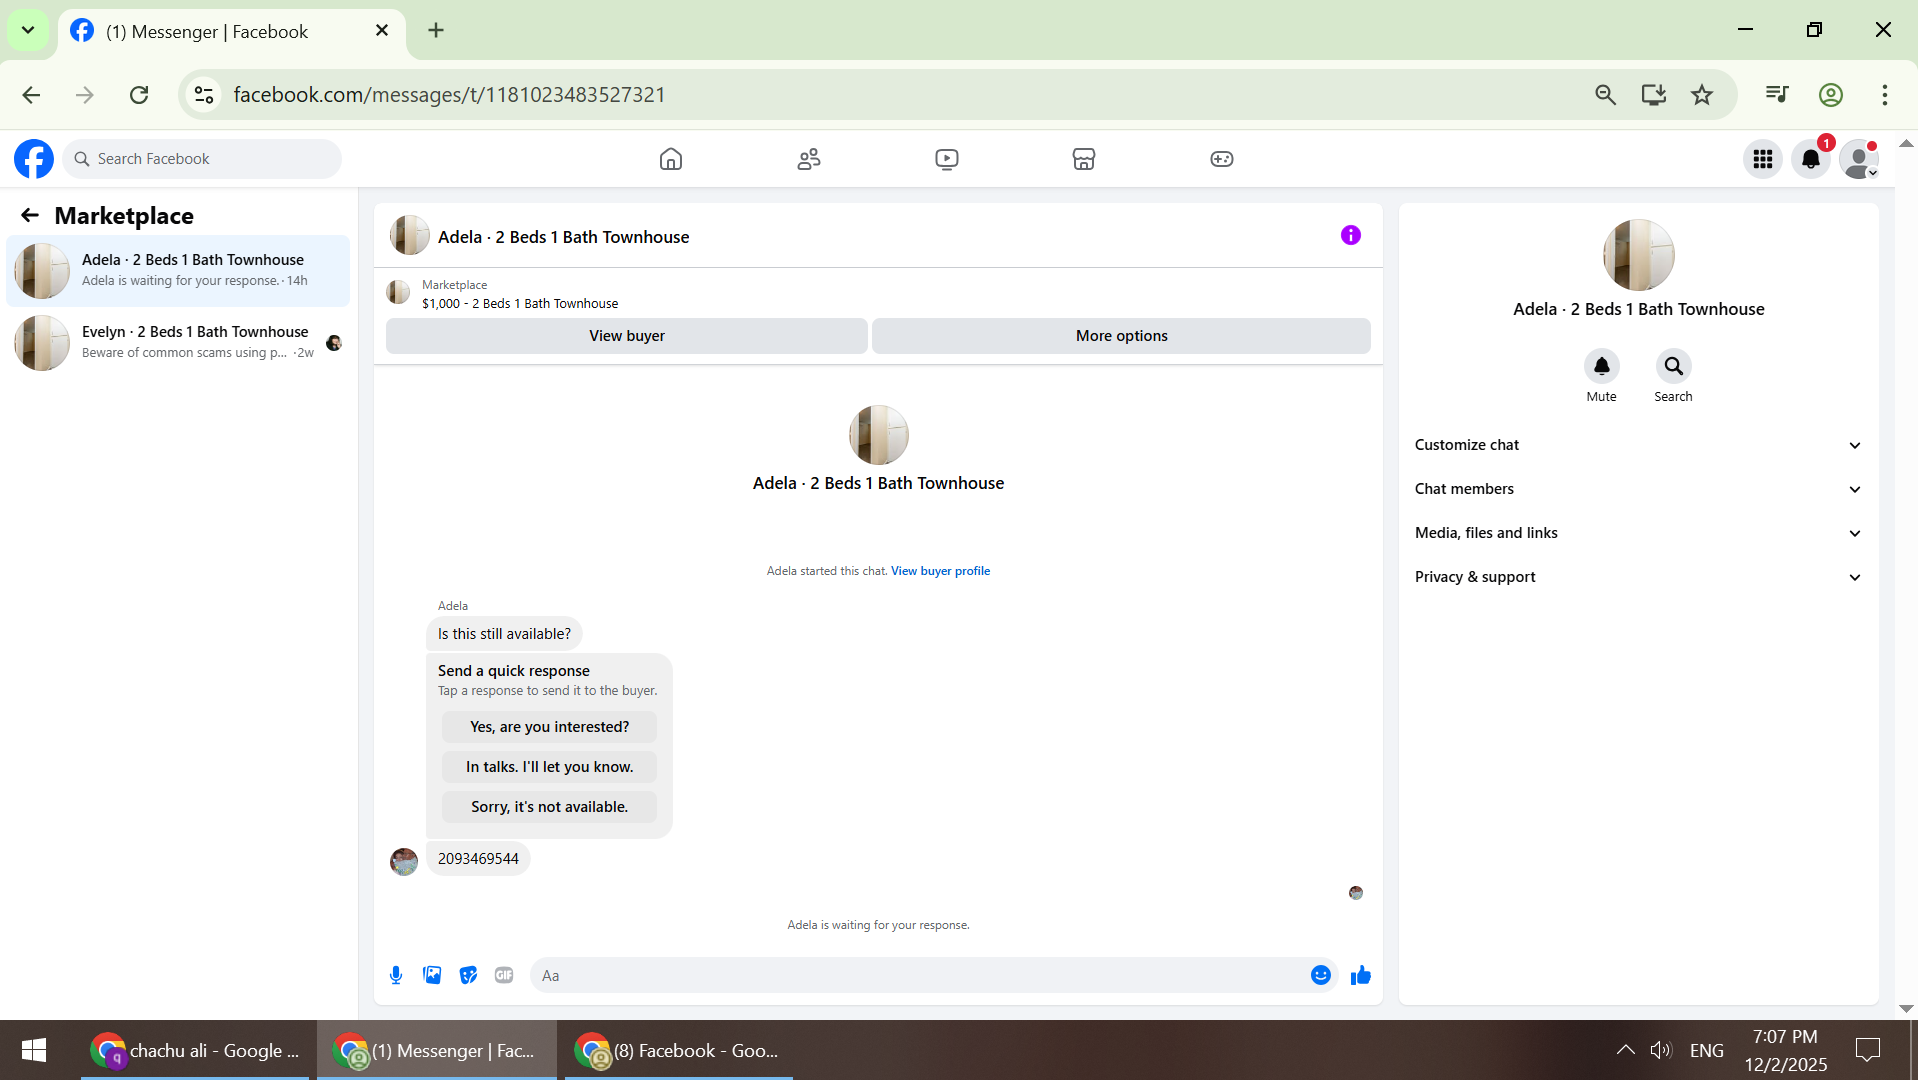Go to Home feed icon
The height and width of the screenshot is (1080, 1918).
(671, 159)
